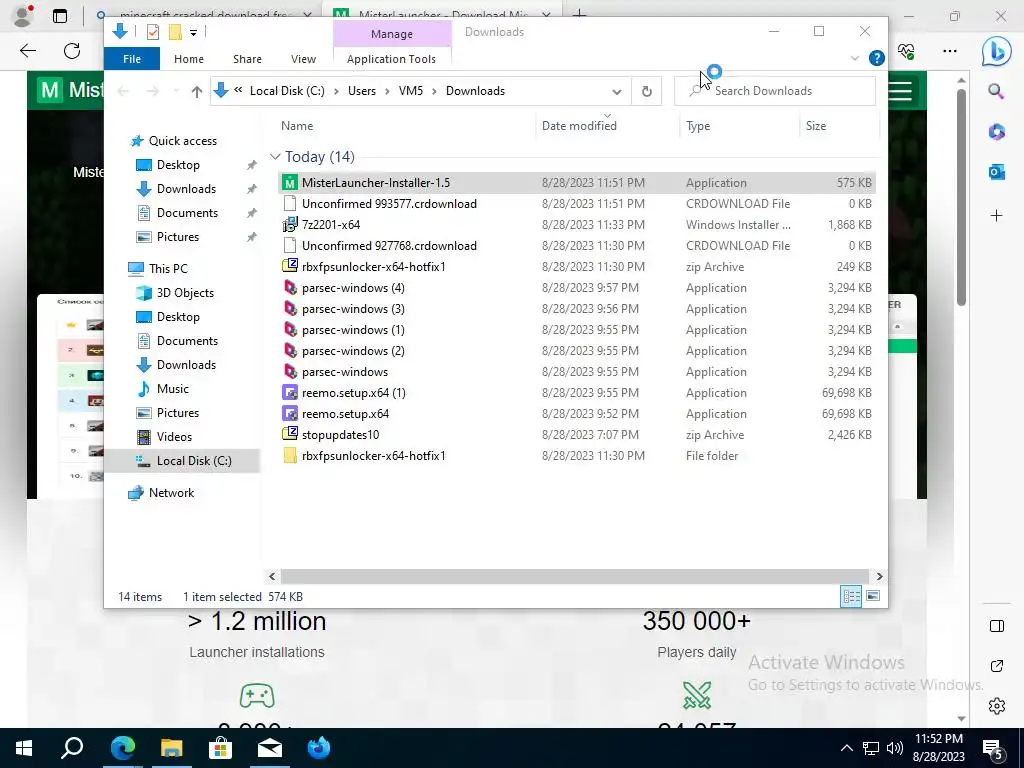This screenshot has height=768, width=1024.
Task: Show hidden system tray icons
Action: click(846, 748)
